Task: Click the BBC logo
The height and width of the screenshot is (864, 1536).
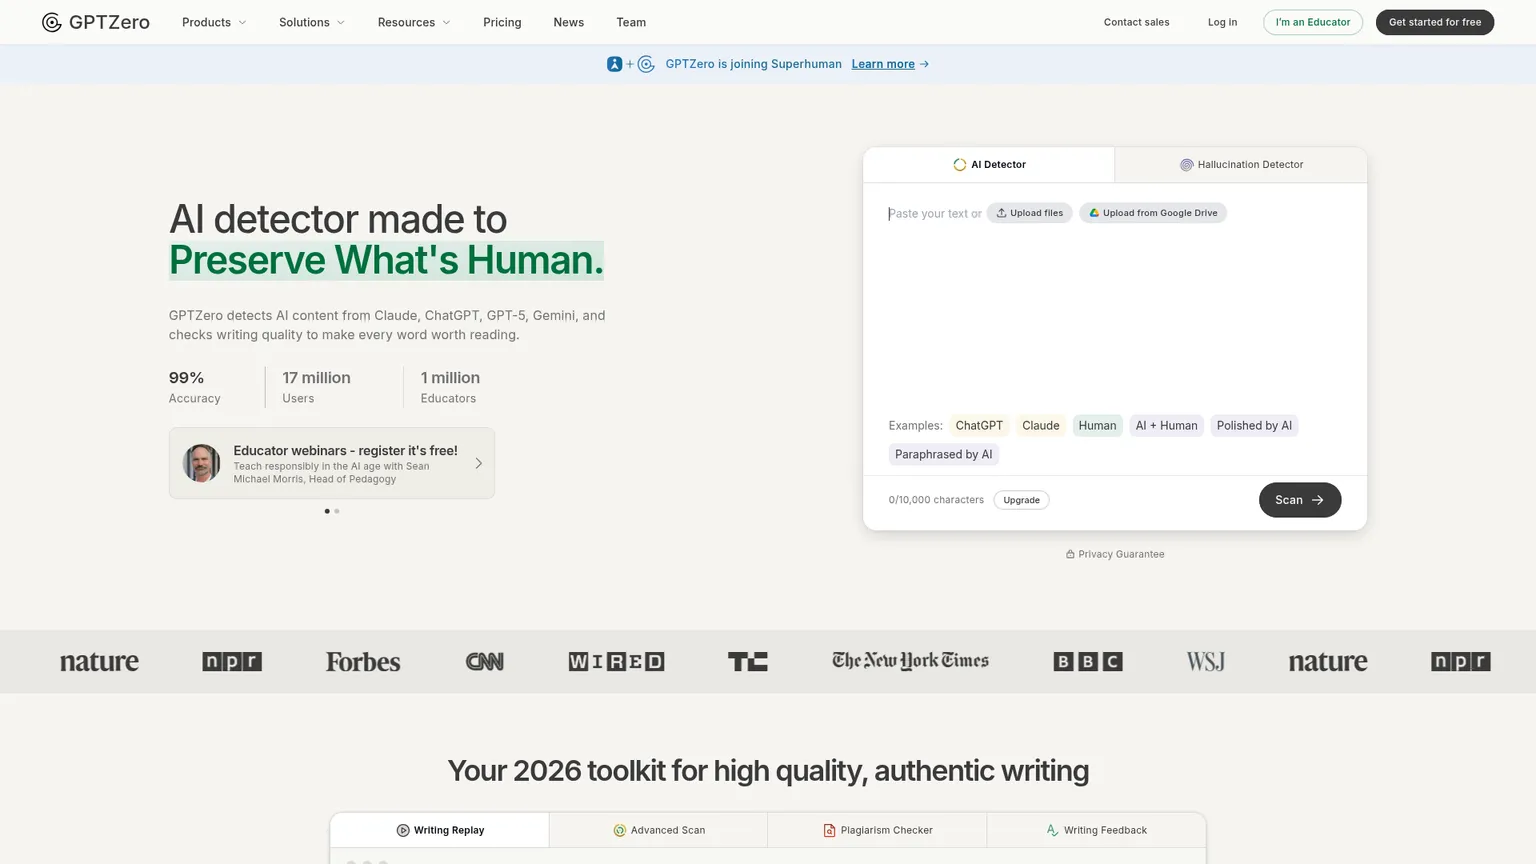Action: [x=1088, y=662]
